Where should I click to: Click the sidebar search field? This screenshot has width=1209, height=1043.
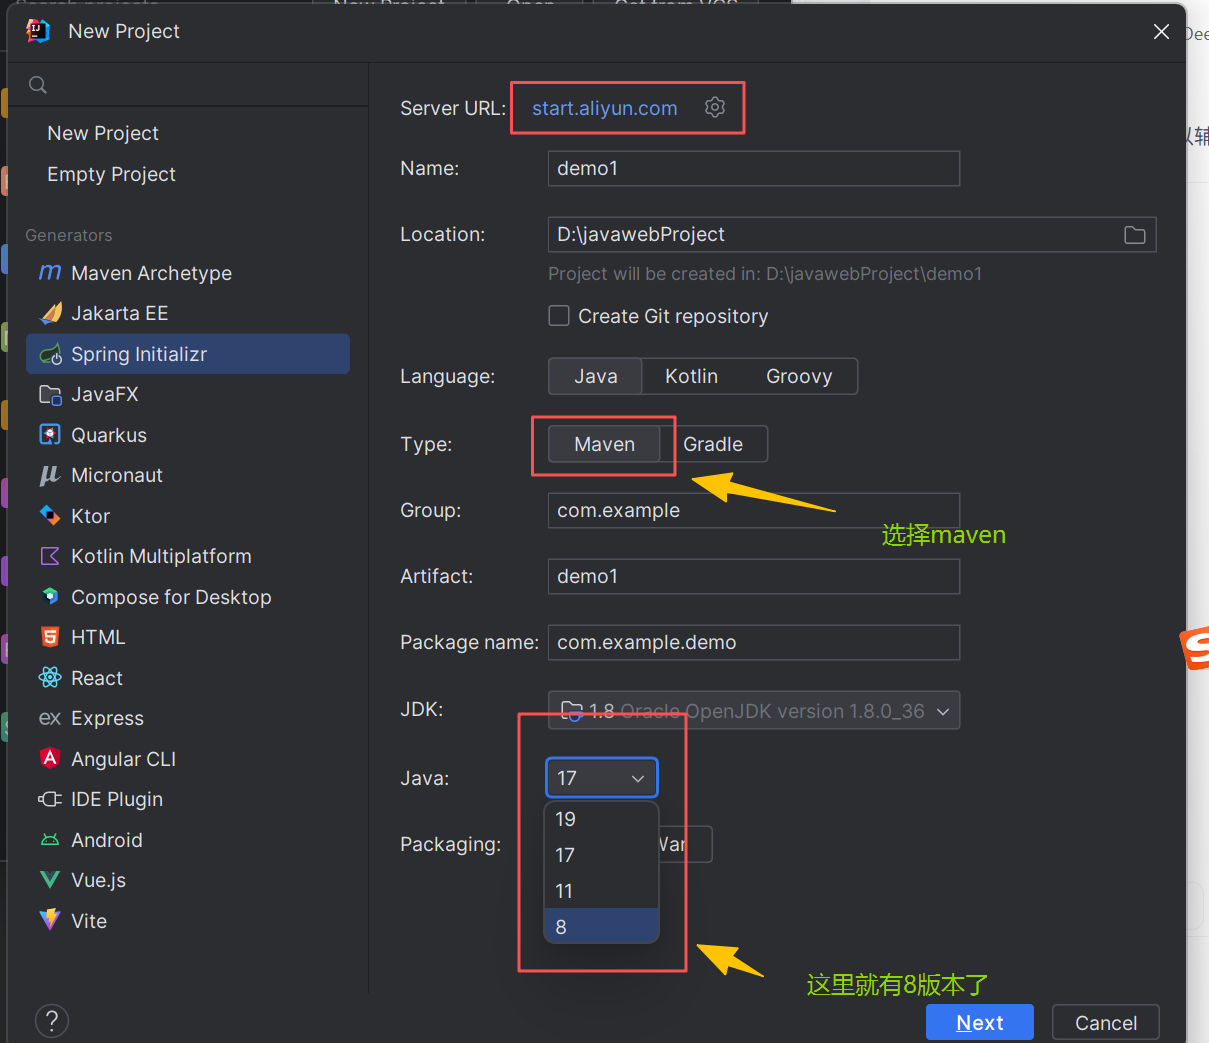click(188, 85)
